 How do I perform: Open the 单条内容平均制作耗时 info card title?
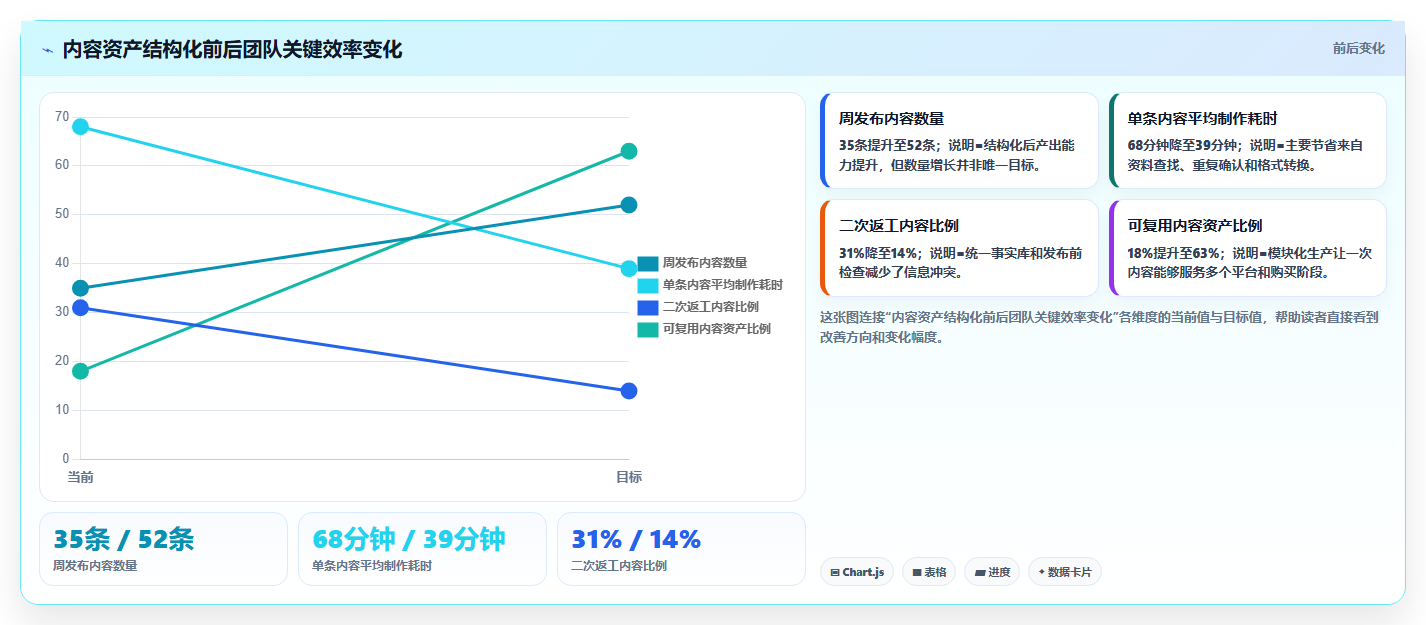click(x=1203, y=118)
